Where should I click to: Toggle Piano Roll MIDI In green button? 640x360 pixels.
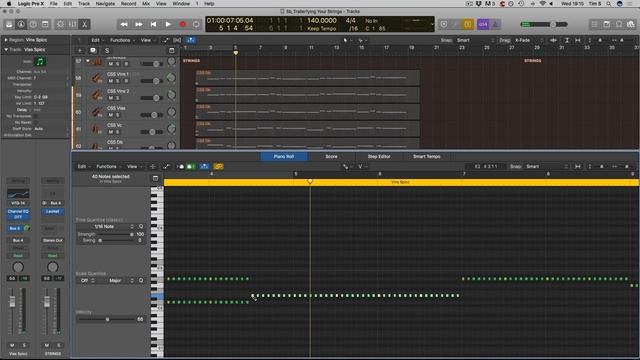190,167
